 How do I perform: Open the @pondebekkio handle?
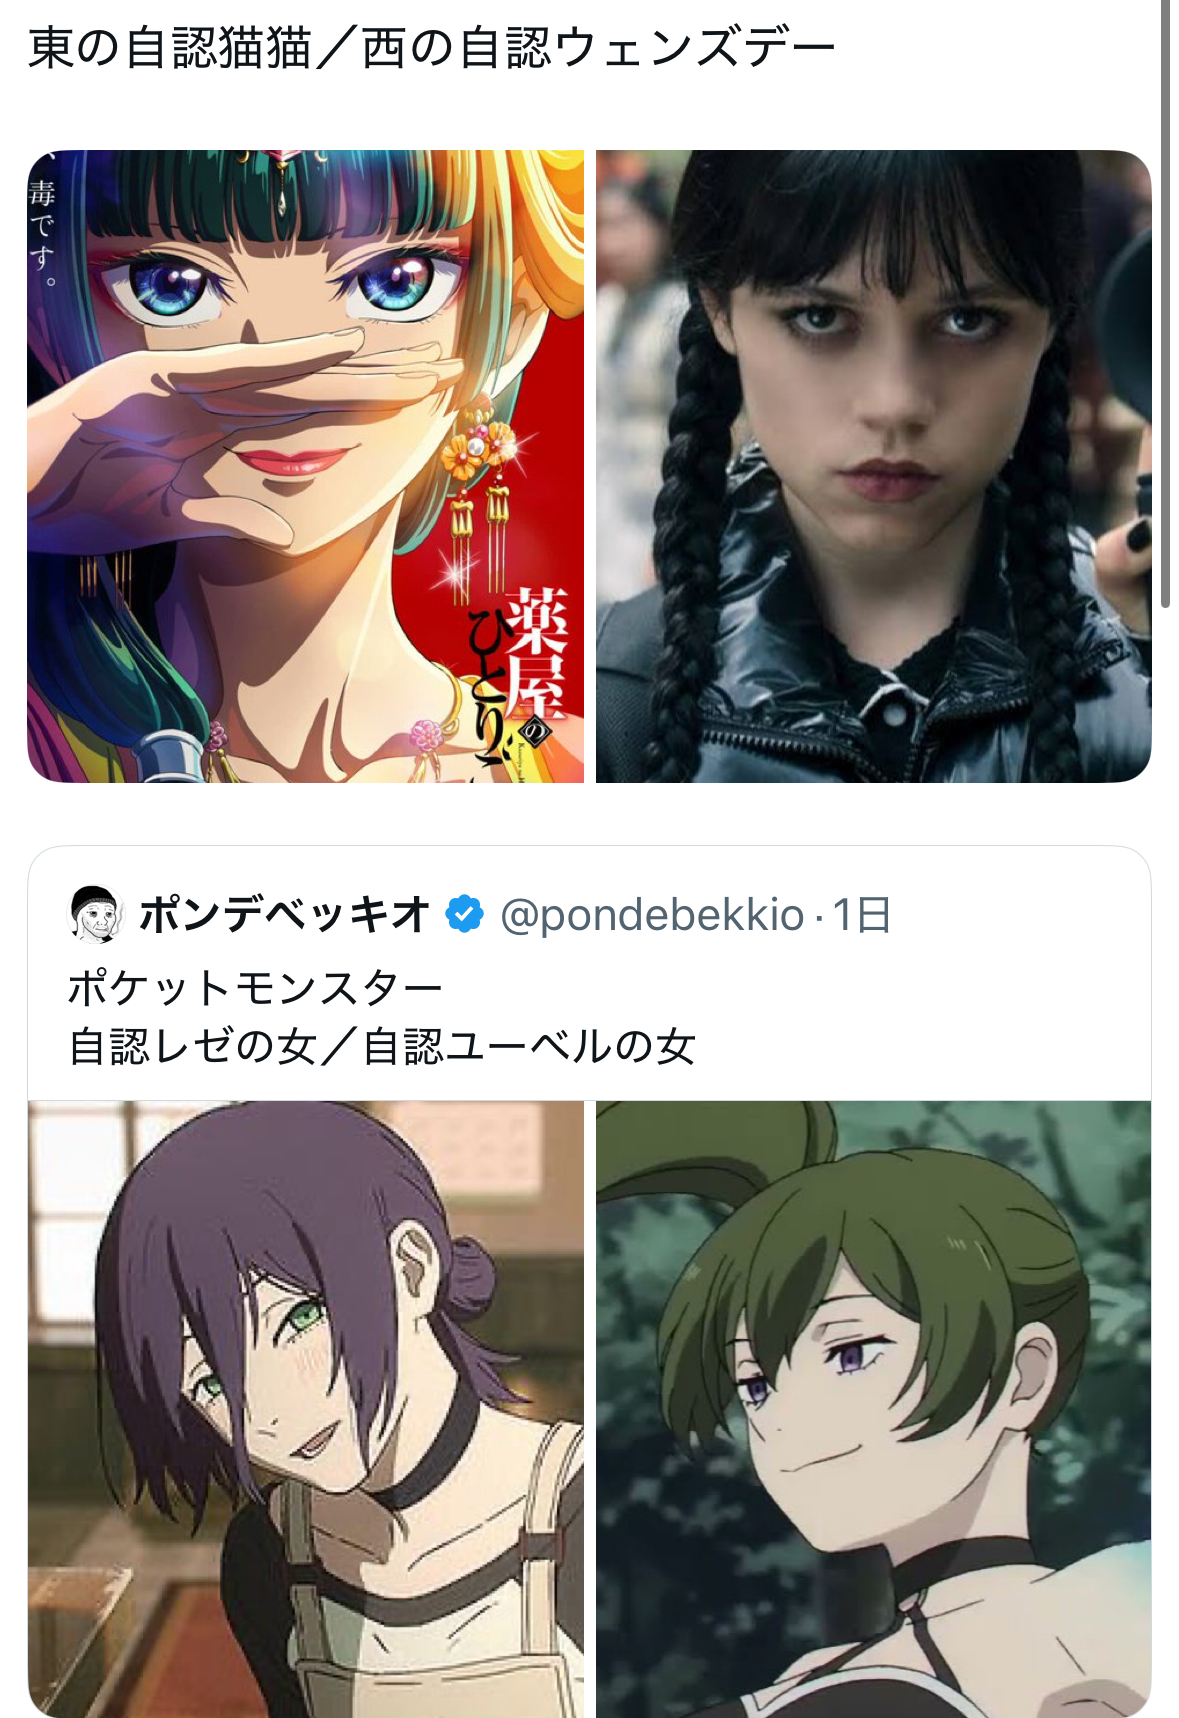coord(652,914)
